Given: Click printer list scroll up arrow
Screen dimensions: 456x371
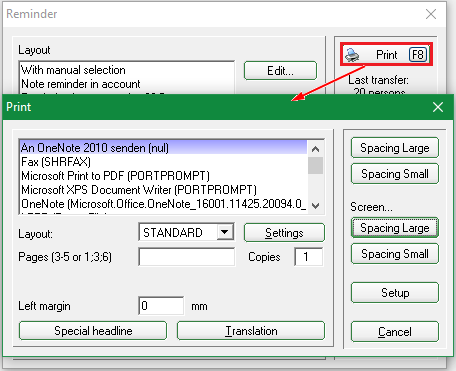Looking at the screenshot, I should (x=315, y=149).
